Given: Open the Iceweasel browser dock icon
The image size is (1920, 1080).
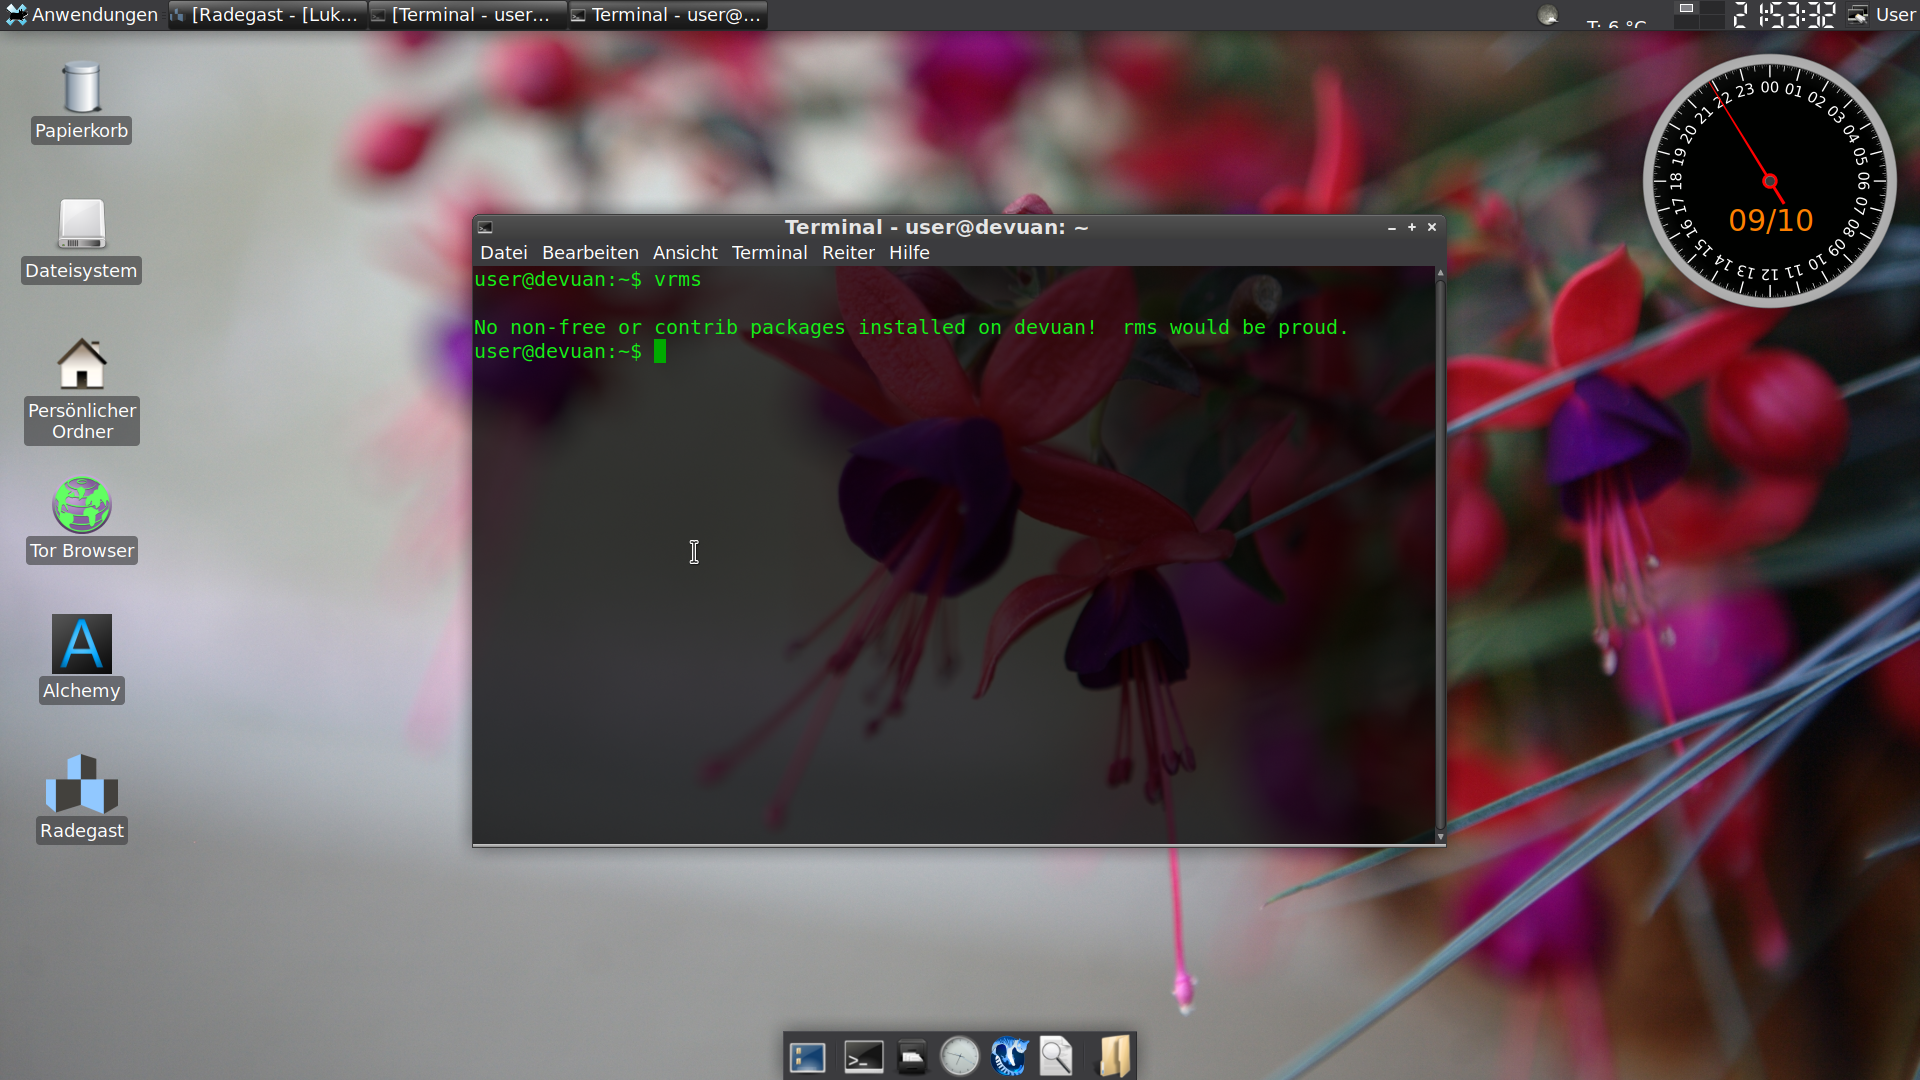Looking at the screenshot, I should pyautogui.click(x=1009, y=1056).
